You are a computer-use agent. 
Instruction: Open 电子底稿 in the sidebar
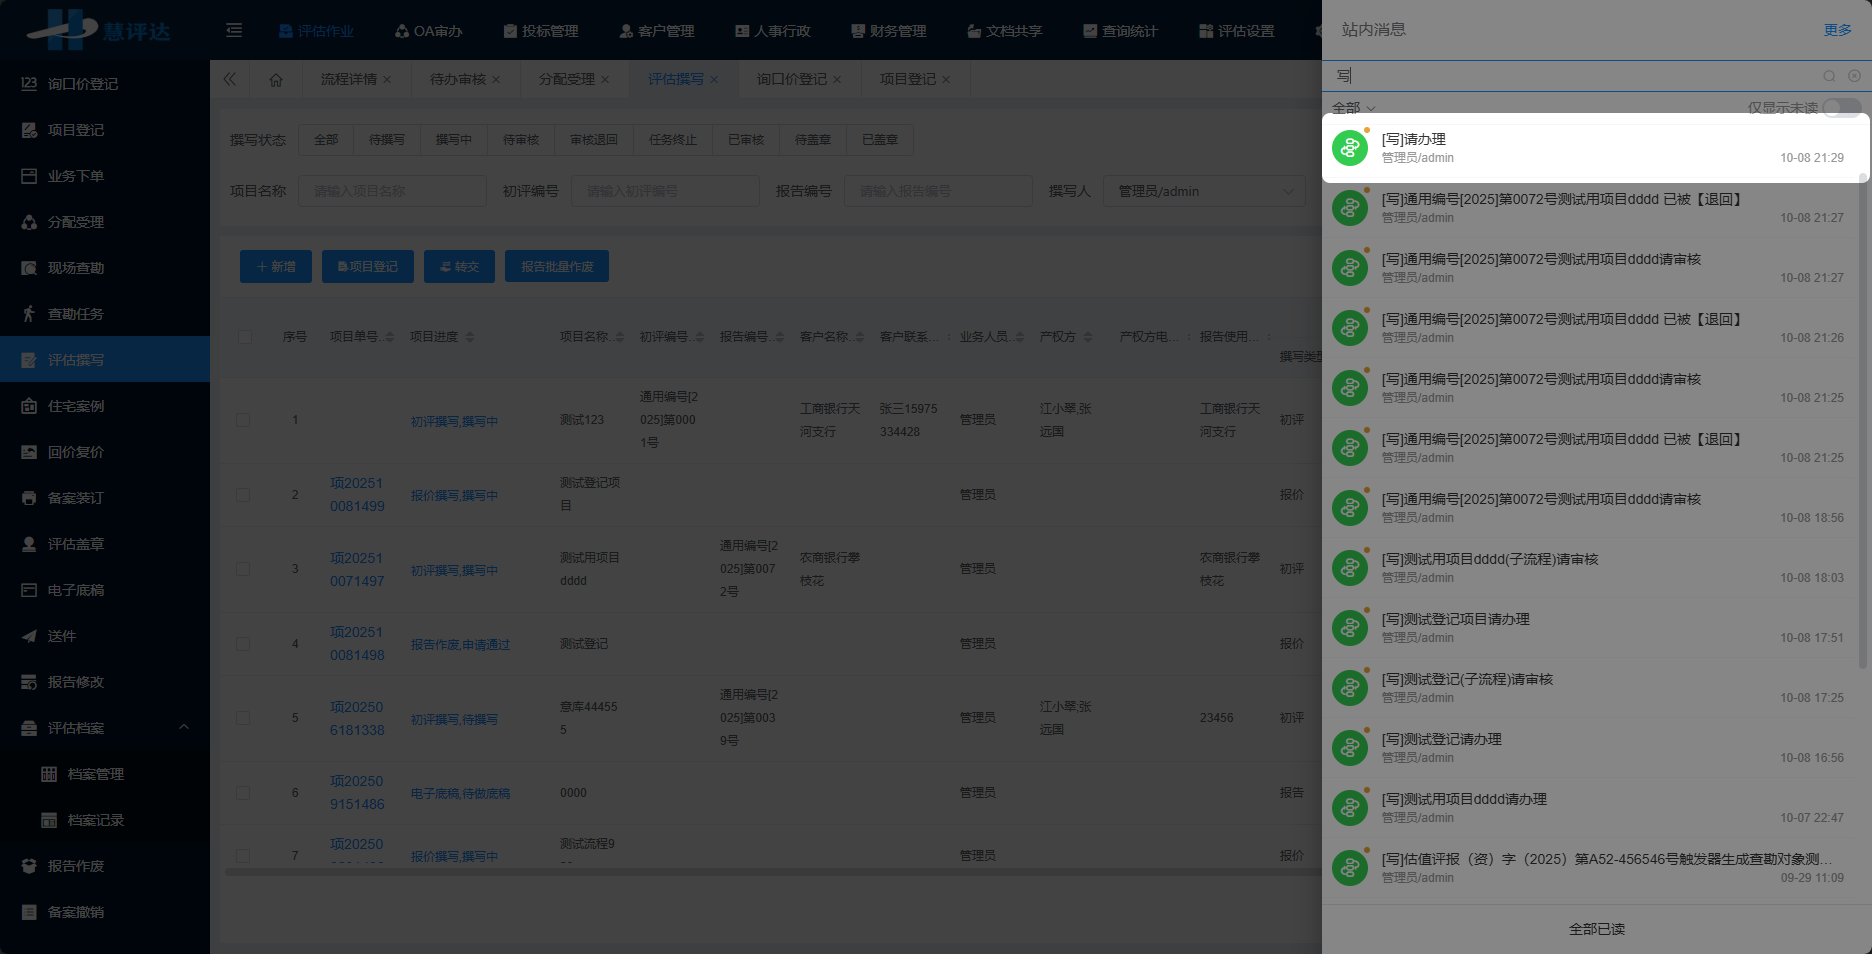(76, 590)
